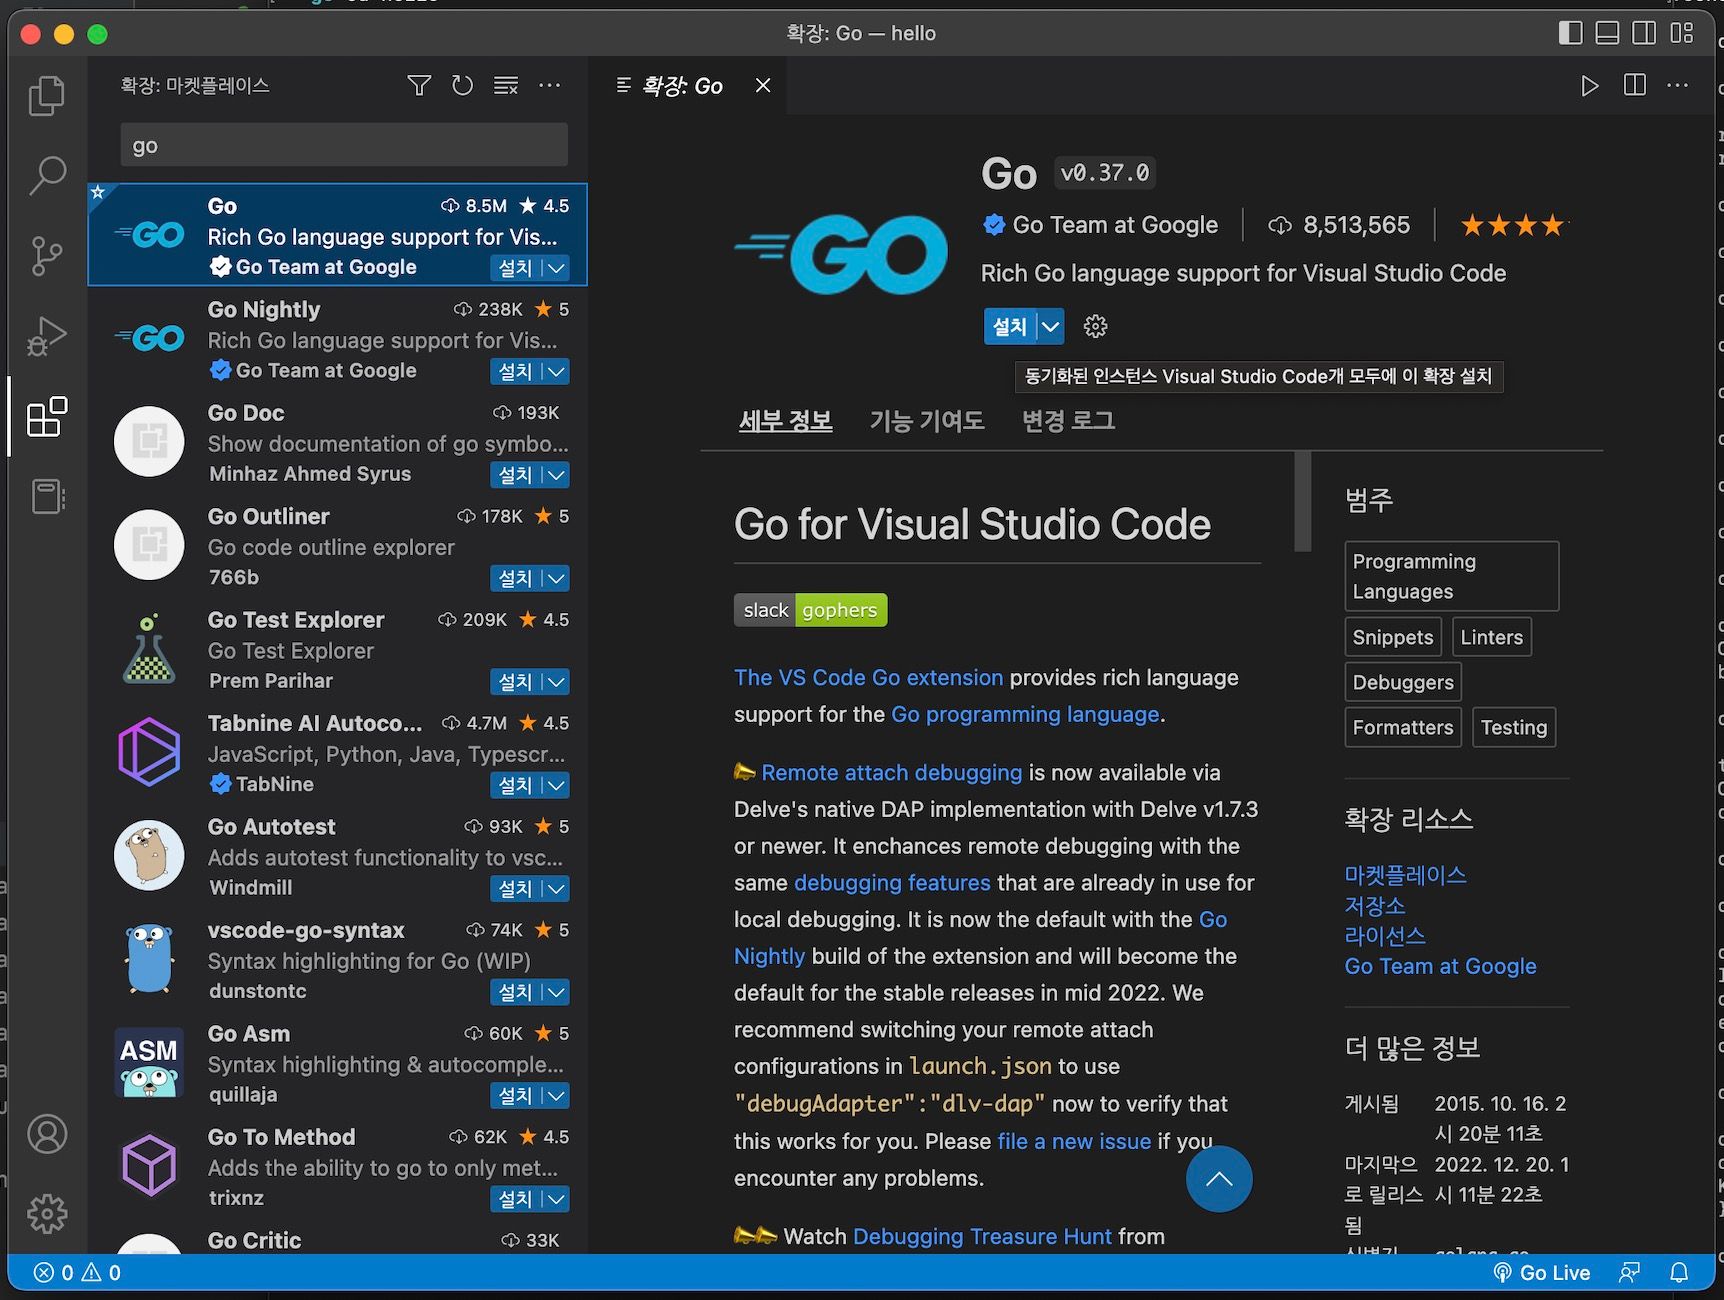Expand install dropdown for Go Nightly
The image size is (1724, 1300).
557,372
